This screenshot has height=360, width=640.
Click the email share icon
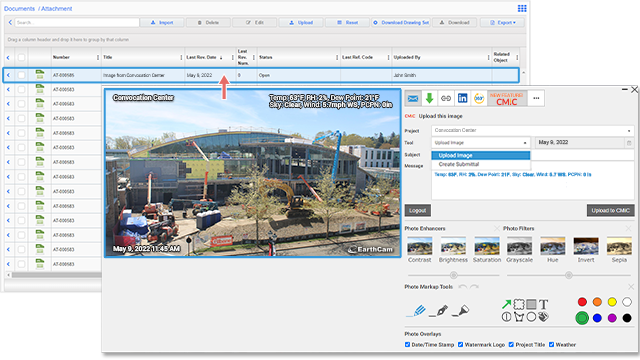pos(413,98)
